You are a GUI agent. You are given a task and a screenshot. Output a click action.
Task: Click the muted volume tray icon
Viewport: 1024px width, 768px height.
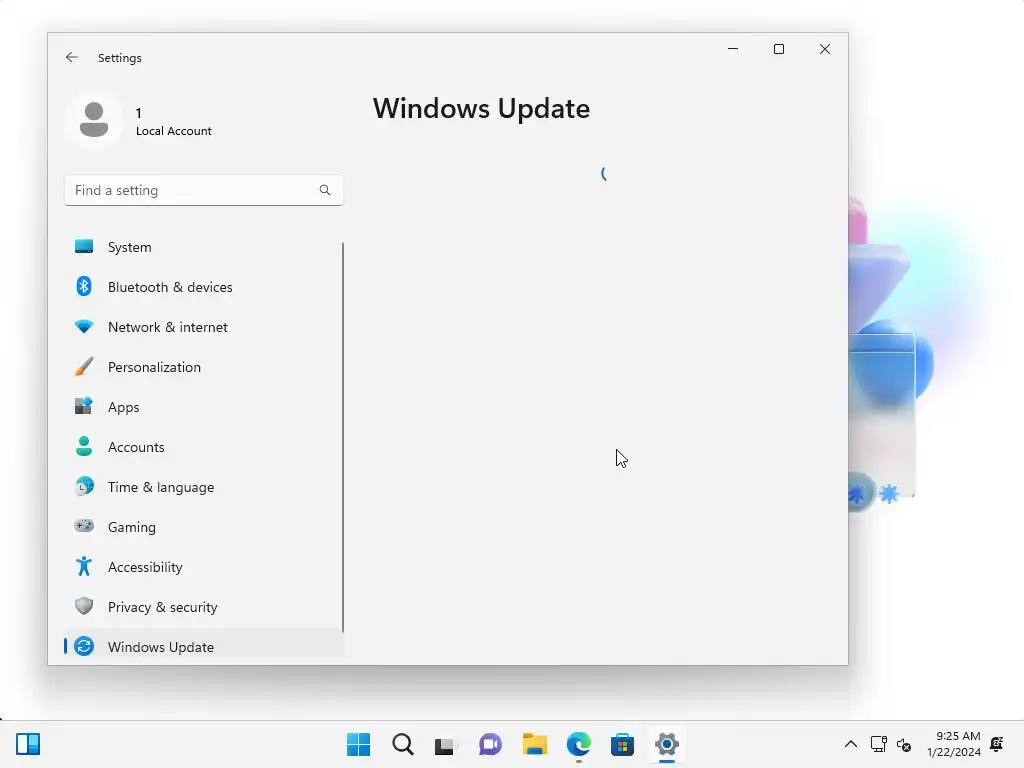pos(904,744)
